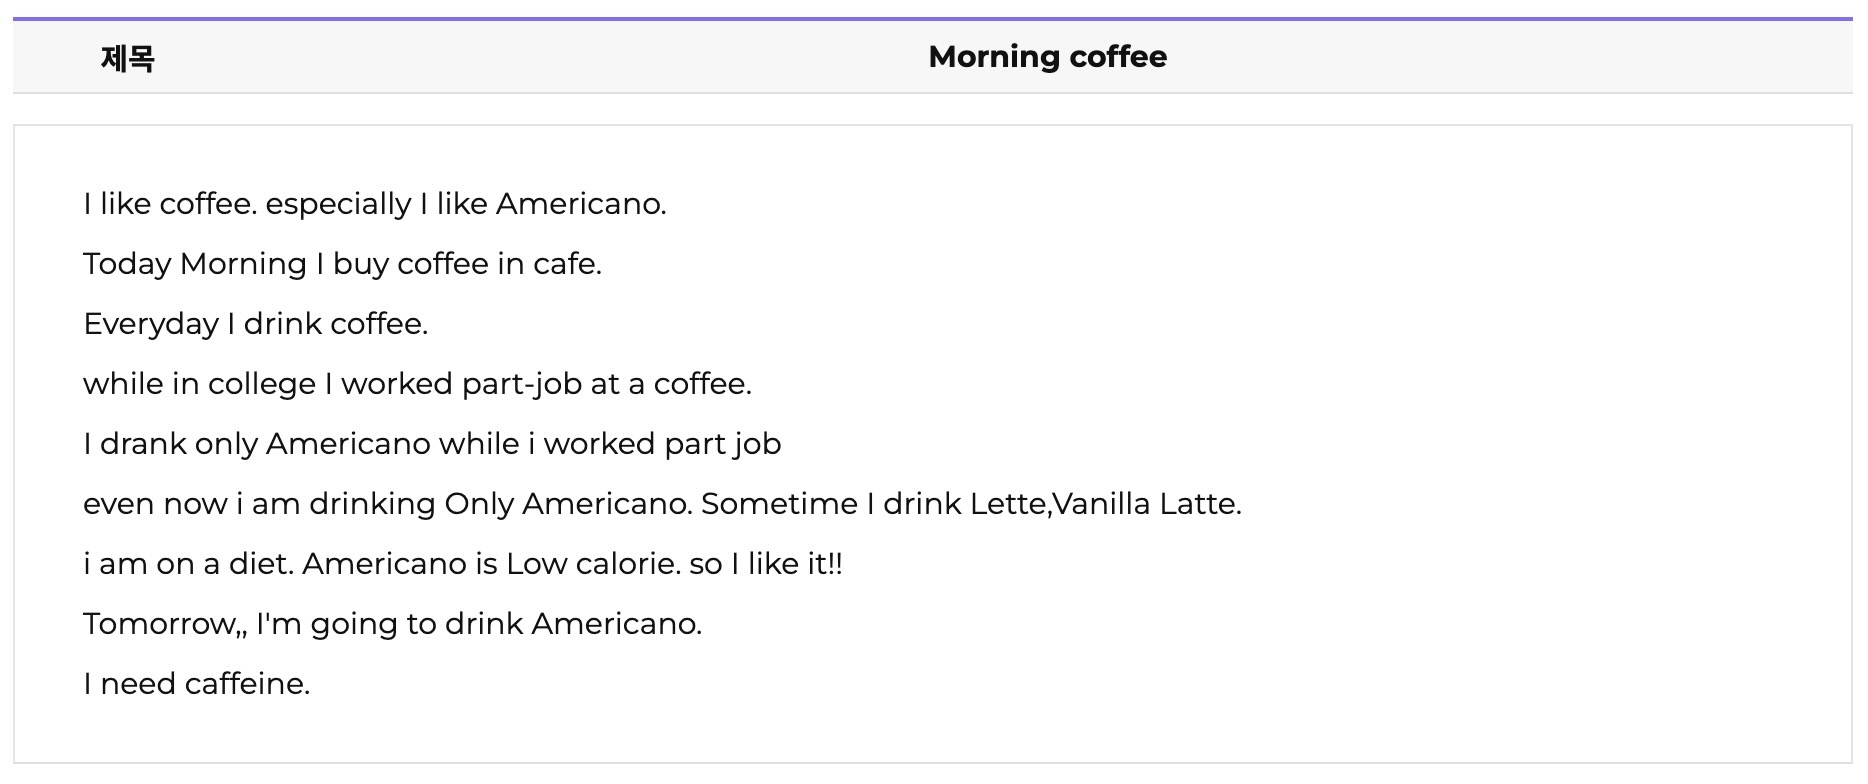Click the line "I drank only Americano while"
The height and width of the screenshot is (784, 1868).
pyautogui.click(x=432, y=445)
